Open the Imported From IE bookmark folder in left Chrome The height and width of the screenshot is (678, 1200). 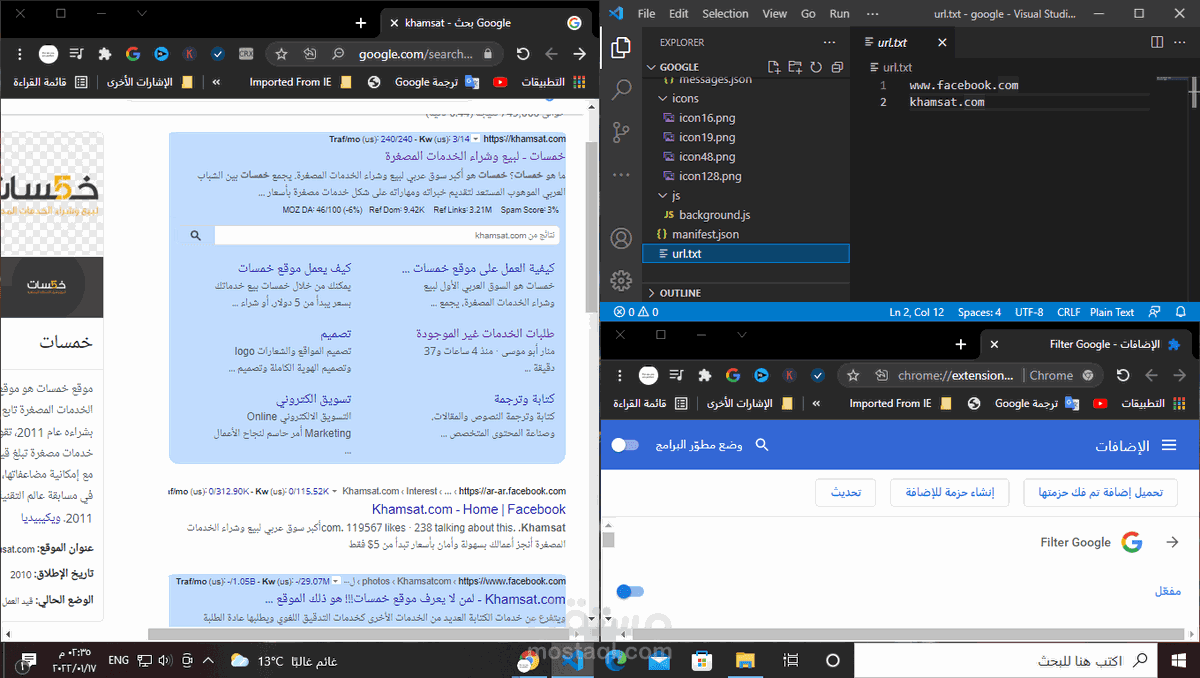(300, 82)
